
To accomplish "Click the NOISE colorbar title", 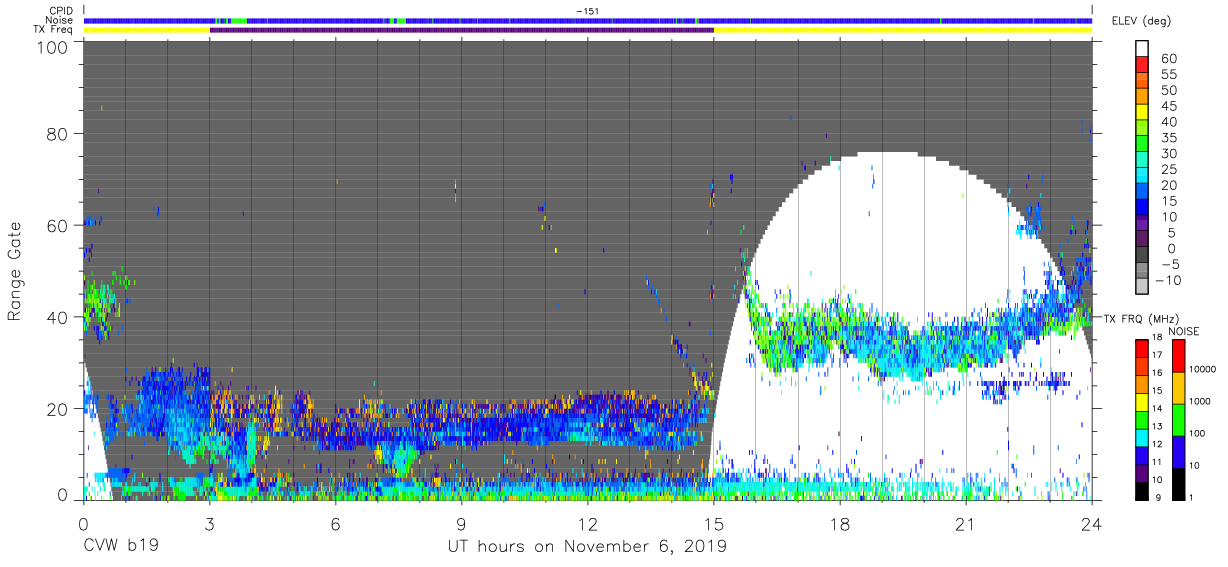I will 1186,330.
